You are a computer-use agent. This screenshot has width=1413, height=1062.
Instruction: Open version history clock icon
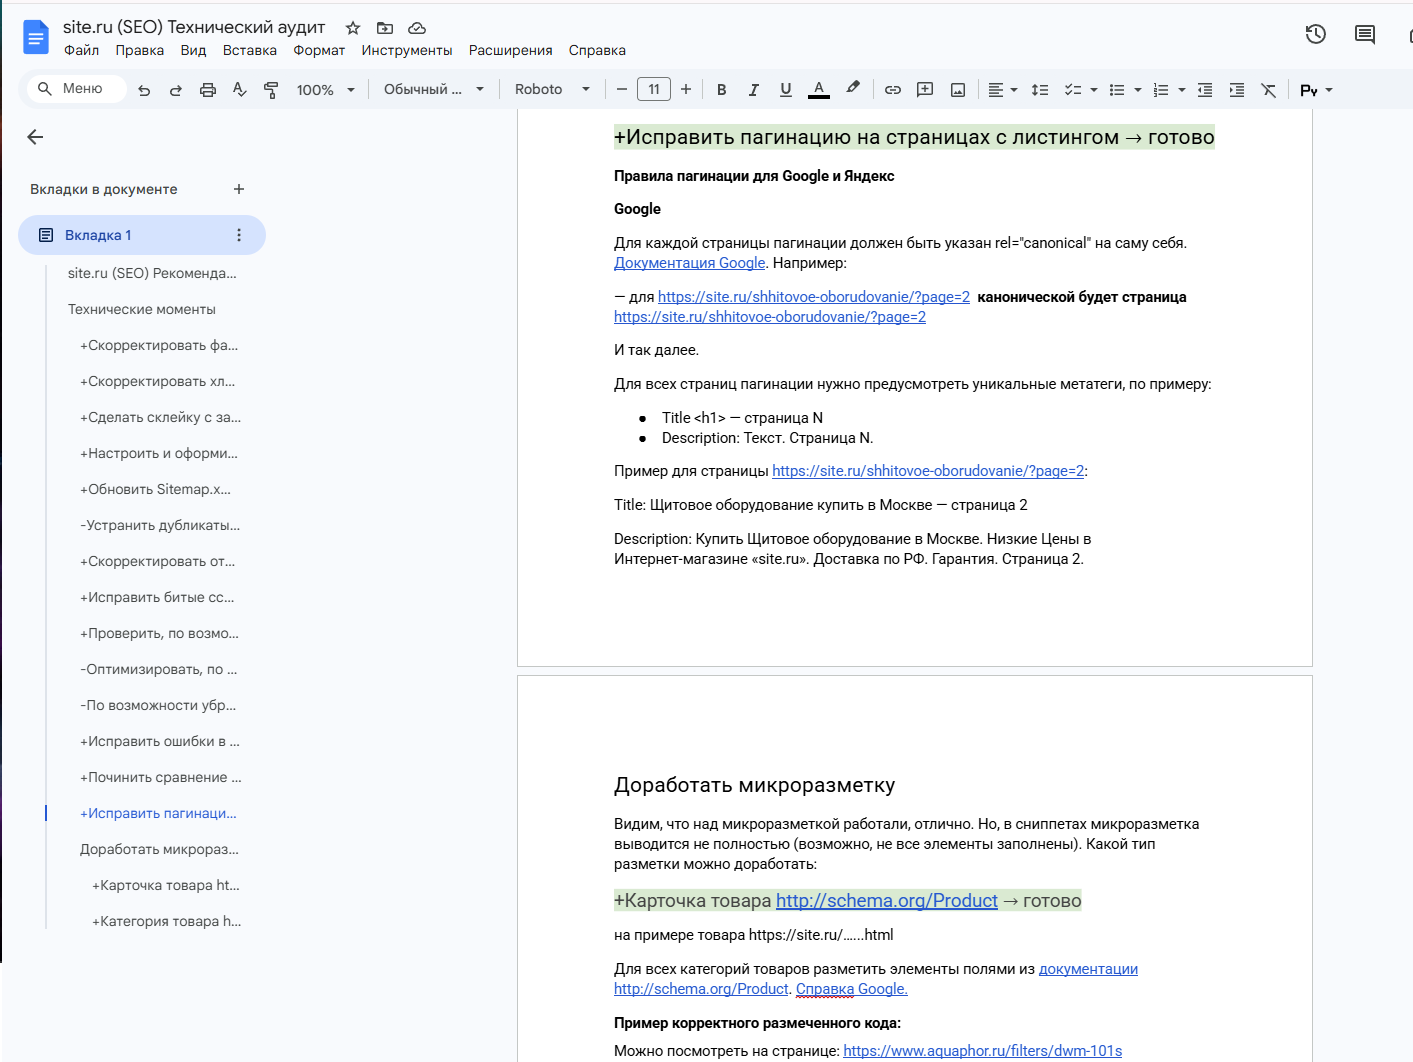click(1316, 34)
